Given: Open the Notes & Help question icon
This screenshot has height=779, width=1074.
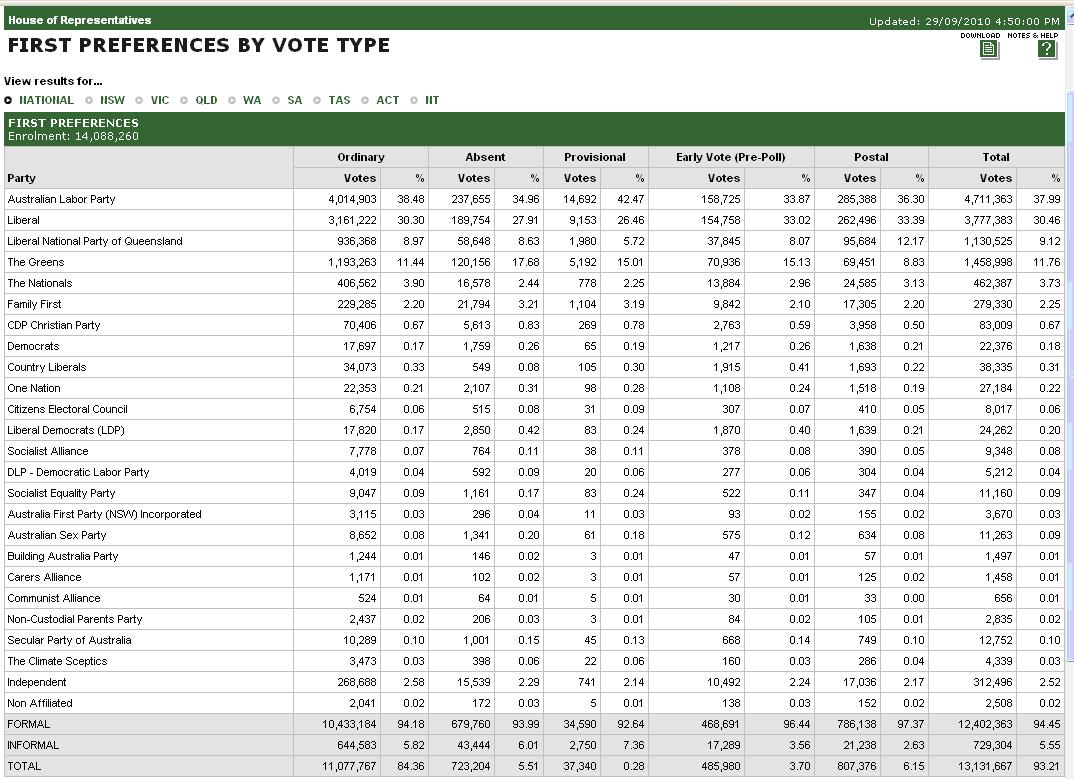Looking at the screenshot, I should click(1046, 49).
